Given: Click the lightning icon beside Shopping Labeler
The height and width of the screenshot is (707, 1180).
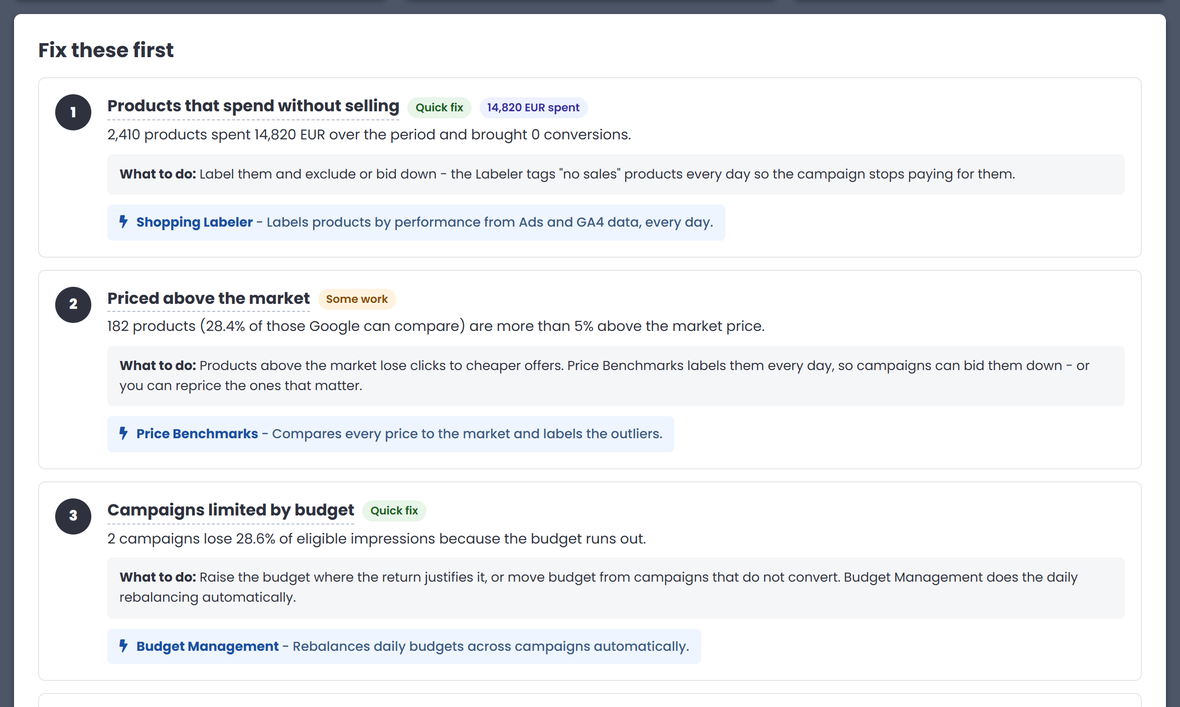Looking at the screenshot, I should (x=123, y=222).
